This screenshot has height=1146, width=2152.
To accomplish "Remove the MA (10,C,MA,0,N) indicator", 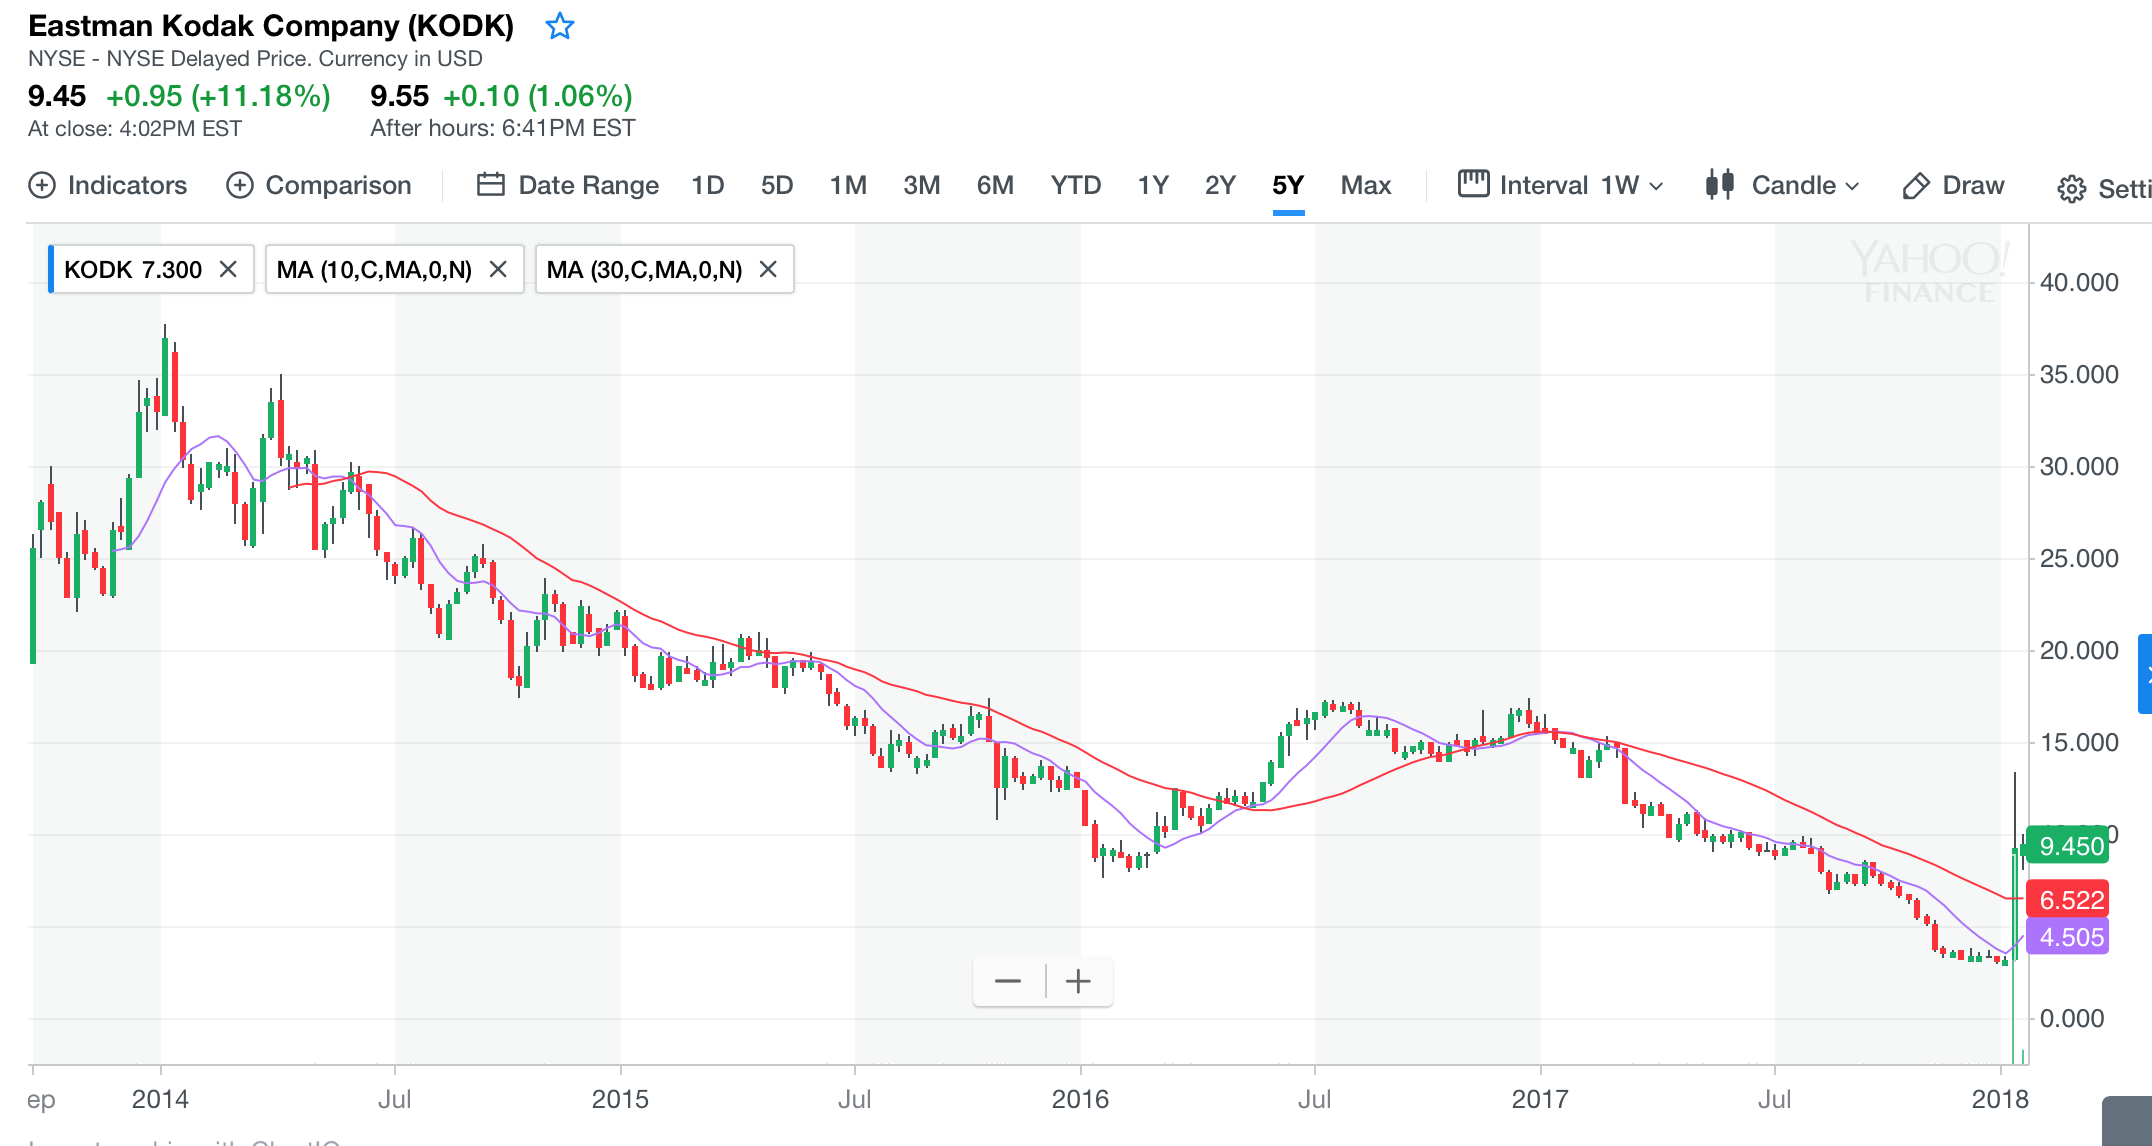I will coord(498,269).
